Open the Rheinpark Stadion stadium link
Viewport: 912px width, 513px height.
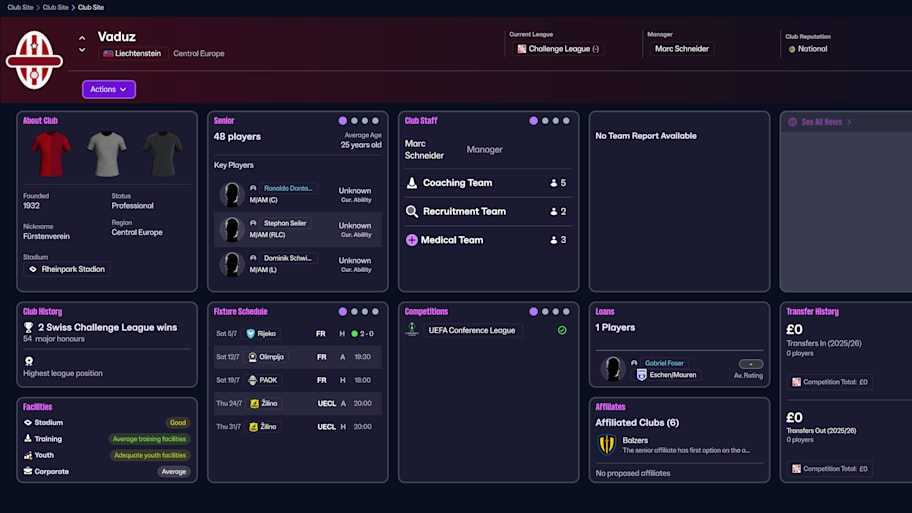click(67, 269)
